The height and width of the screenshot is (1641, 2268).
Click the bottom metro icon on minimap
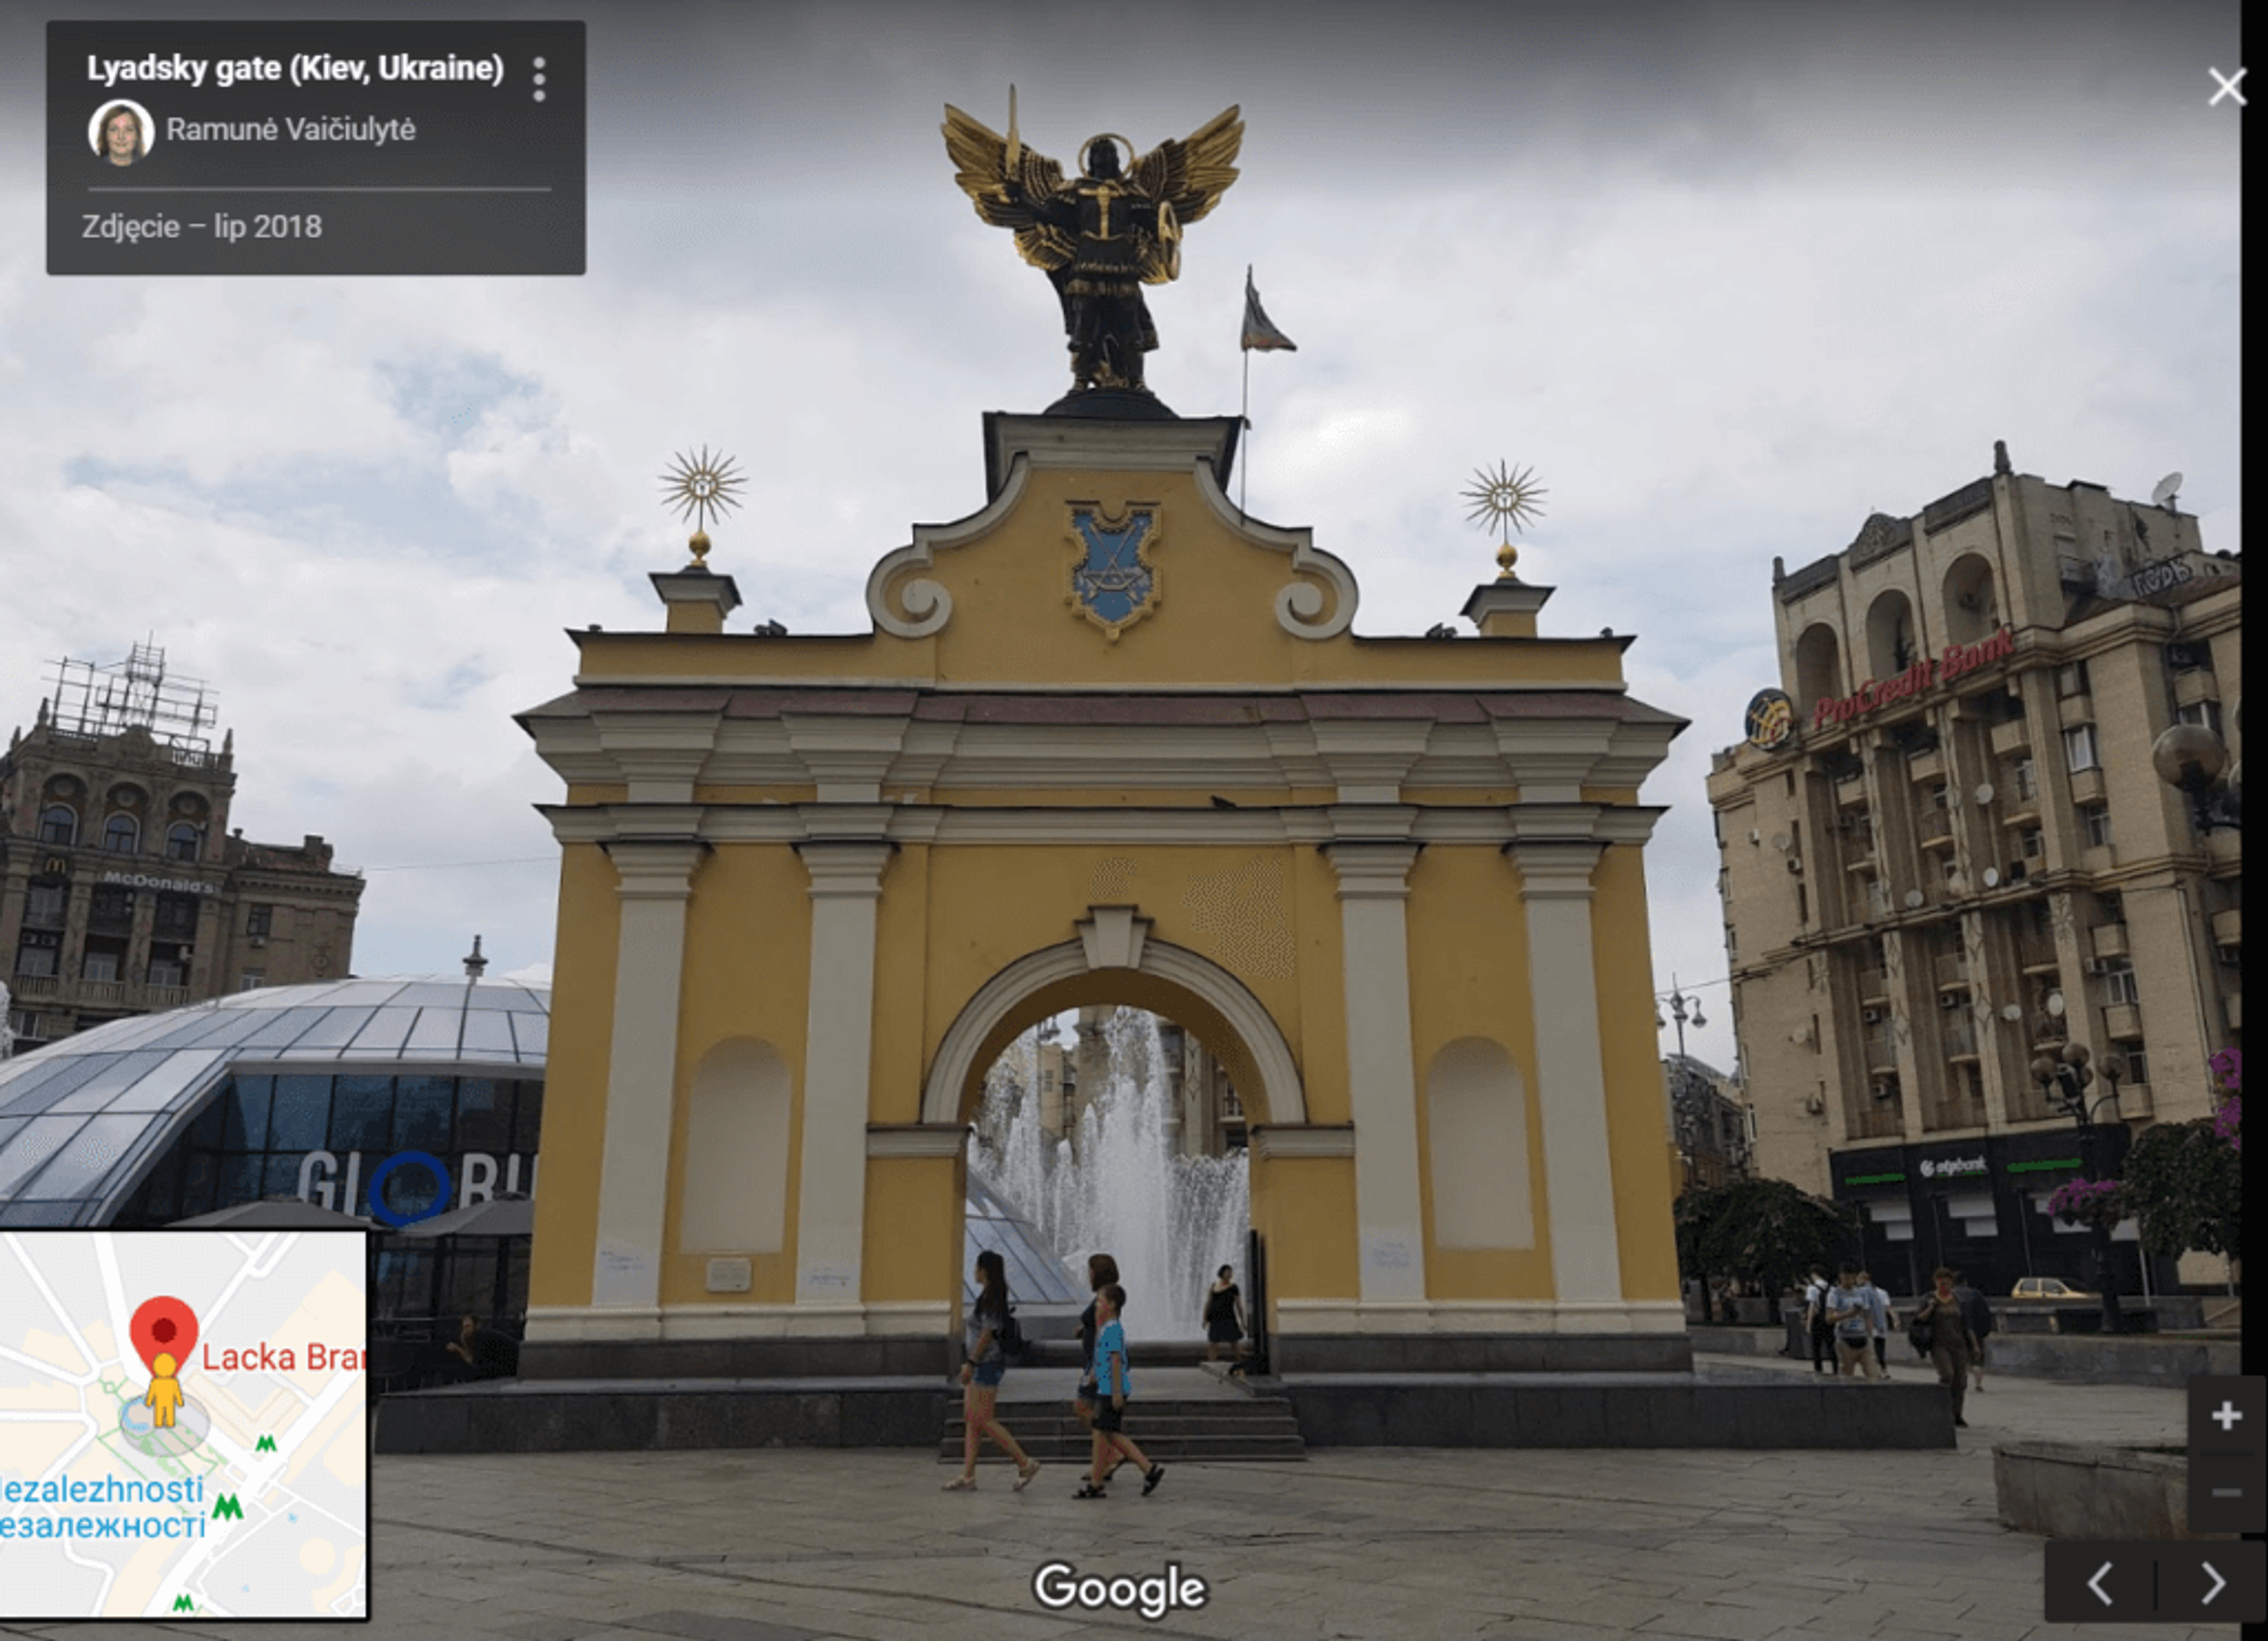tap(183, 1603)
